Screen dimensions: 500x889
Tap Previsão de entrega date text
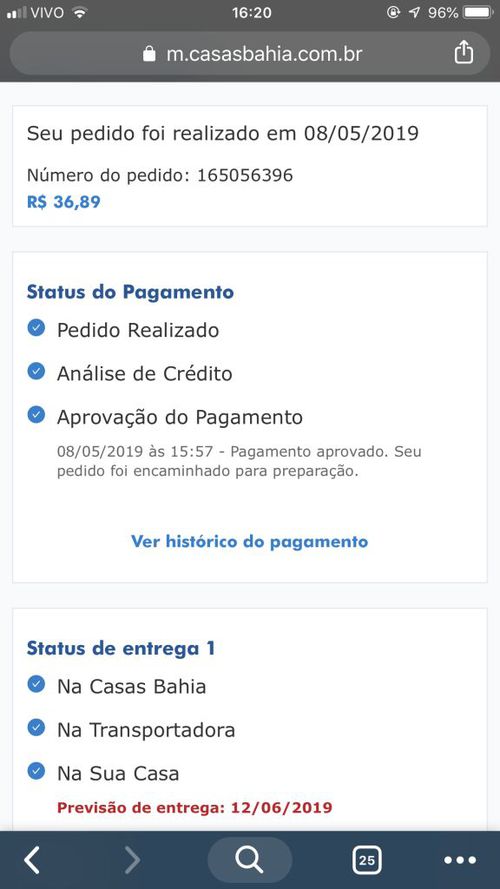pos(194,807)
